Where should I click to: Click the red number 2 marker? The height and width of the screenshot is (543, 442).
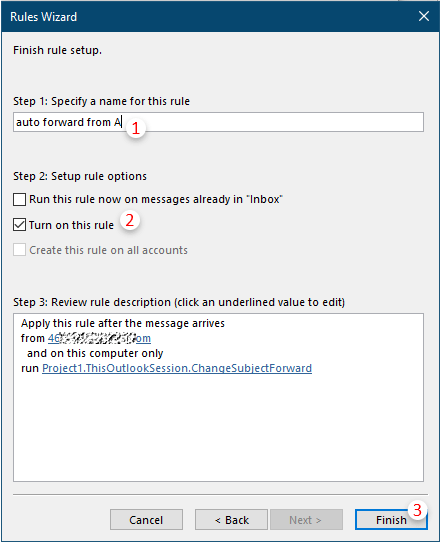tap(130, 221)
